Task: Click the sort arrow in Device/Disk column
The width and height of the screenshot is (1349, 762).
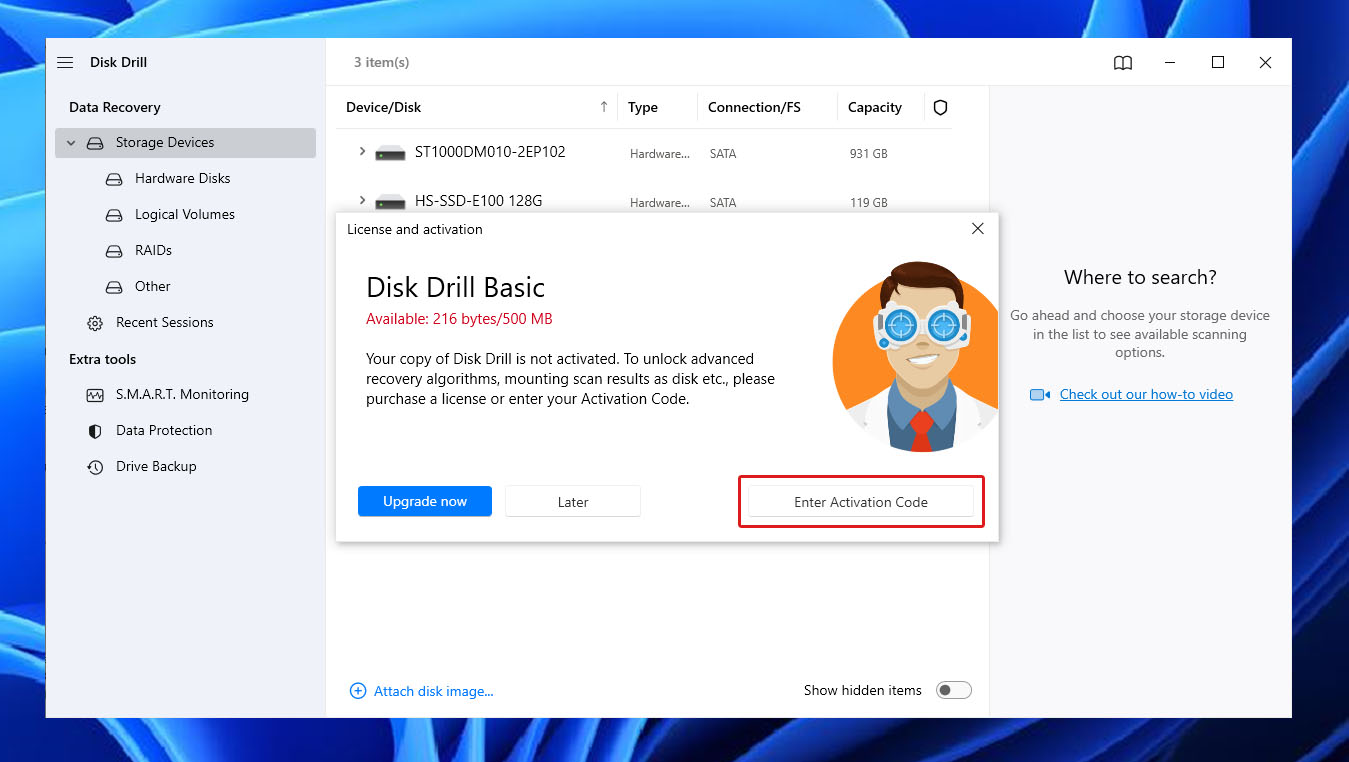Action: click(x=604, y=106)
